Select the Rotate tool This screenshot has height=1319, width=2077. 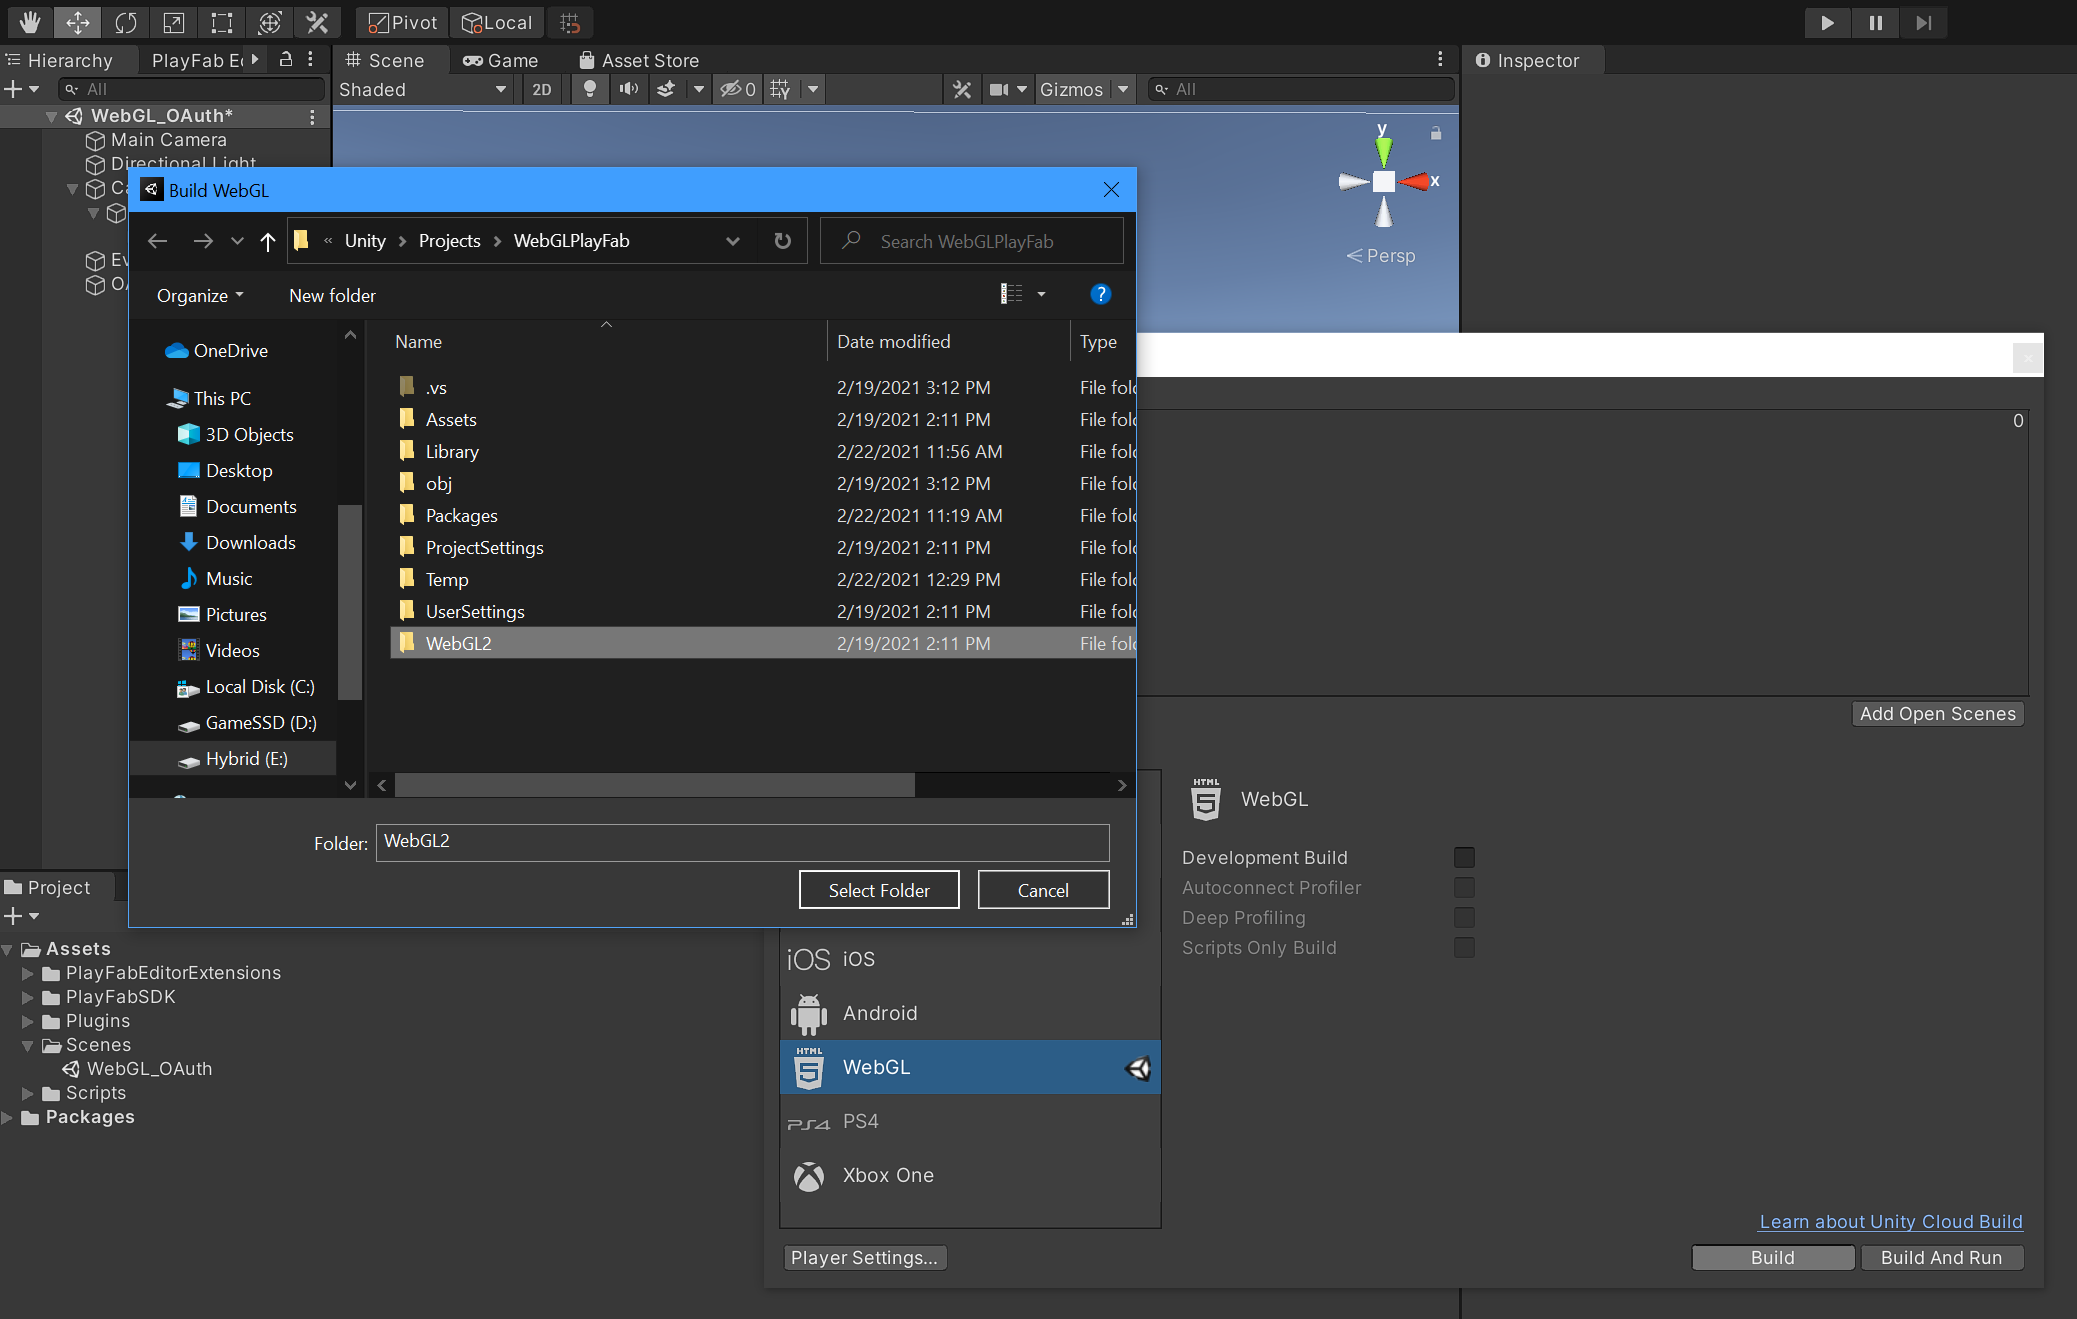tap(125, 22)
